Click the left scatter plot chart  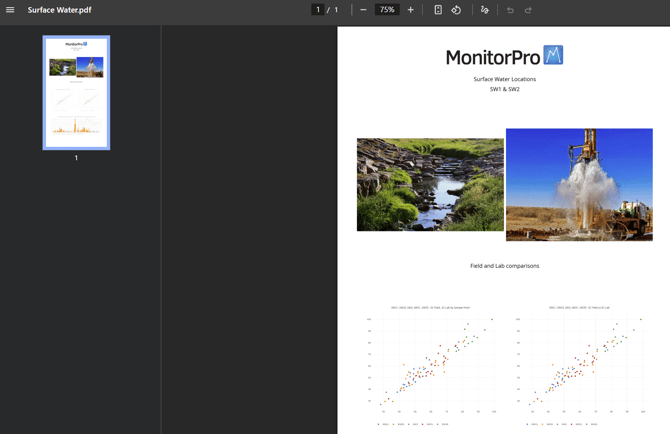coord(430,365)
